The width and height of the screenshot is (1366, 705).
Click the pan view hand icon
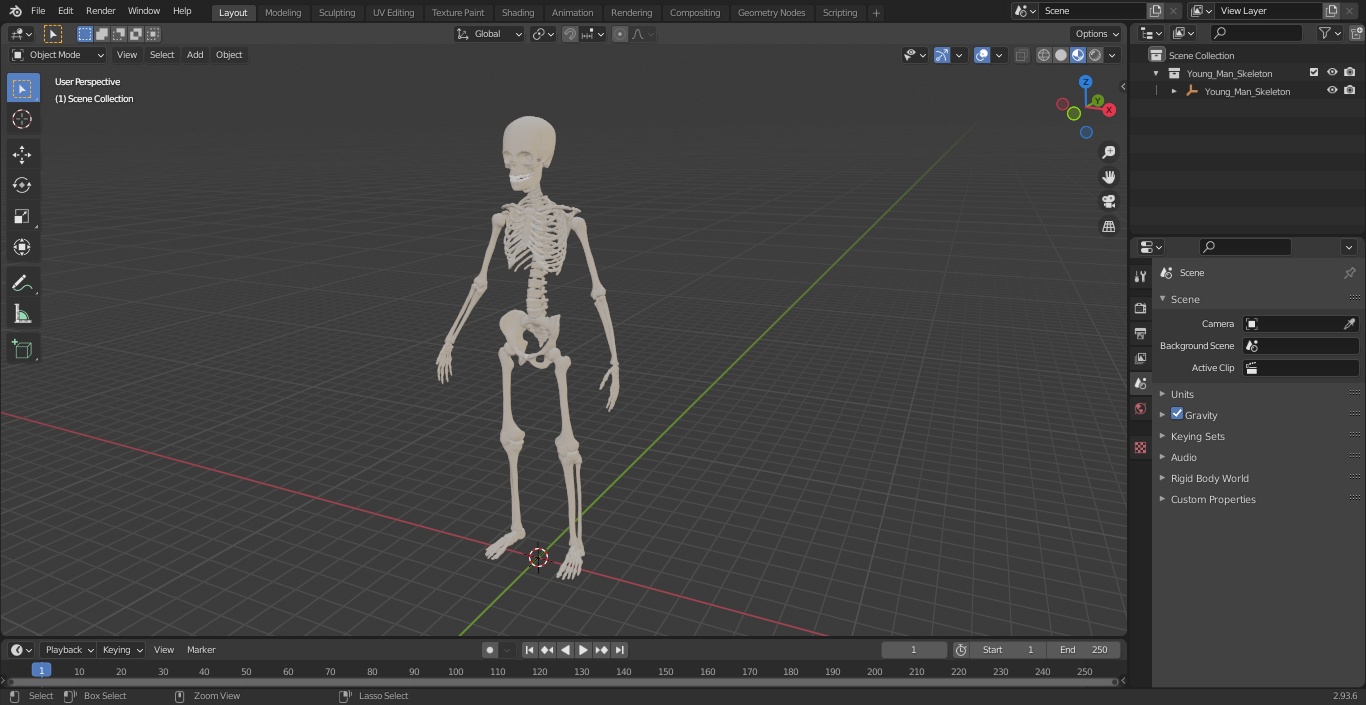(1108, 177)
